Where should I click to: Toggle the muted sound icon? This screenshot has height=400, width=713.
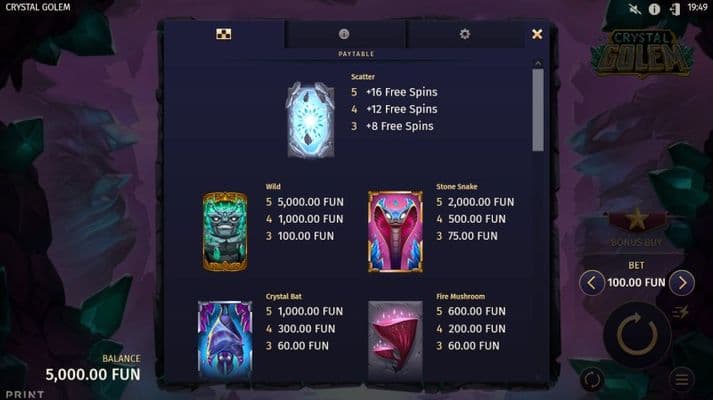(x=634, y=9)
